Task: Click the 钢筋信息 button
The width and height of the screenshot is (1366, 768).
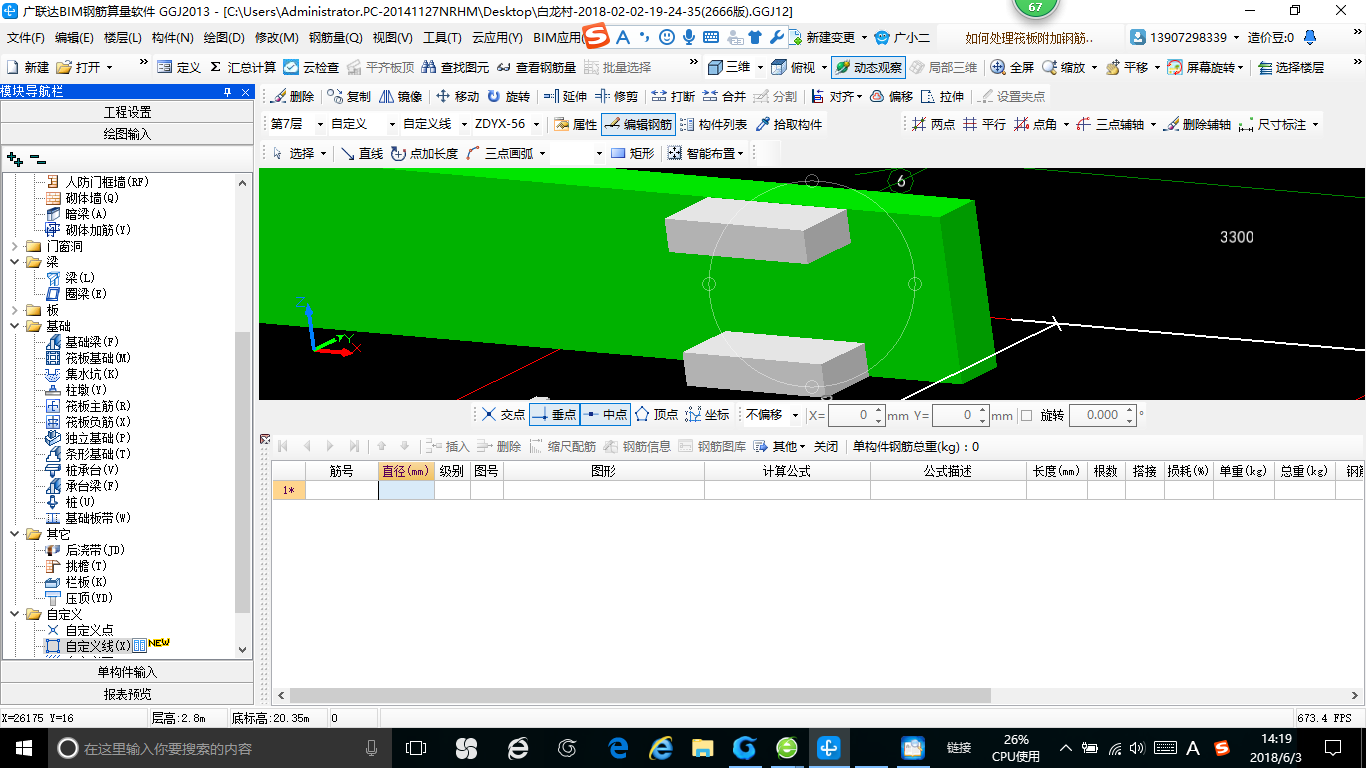Action: (x=637, y=446)
